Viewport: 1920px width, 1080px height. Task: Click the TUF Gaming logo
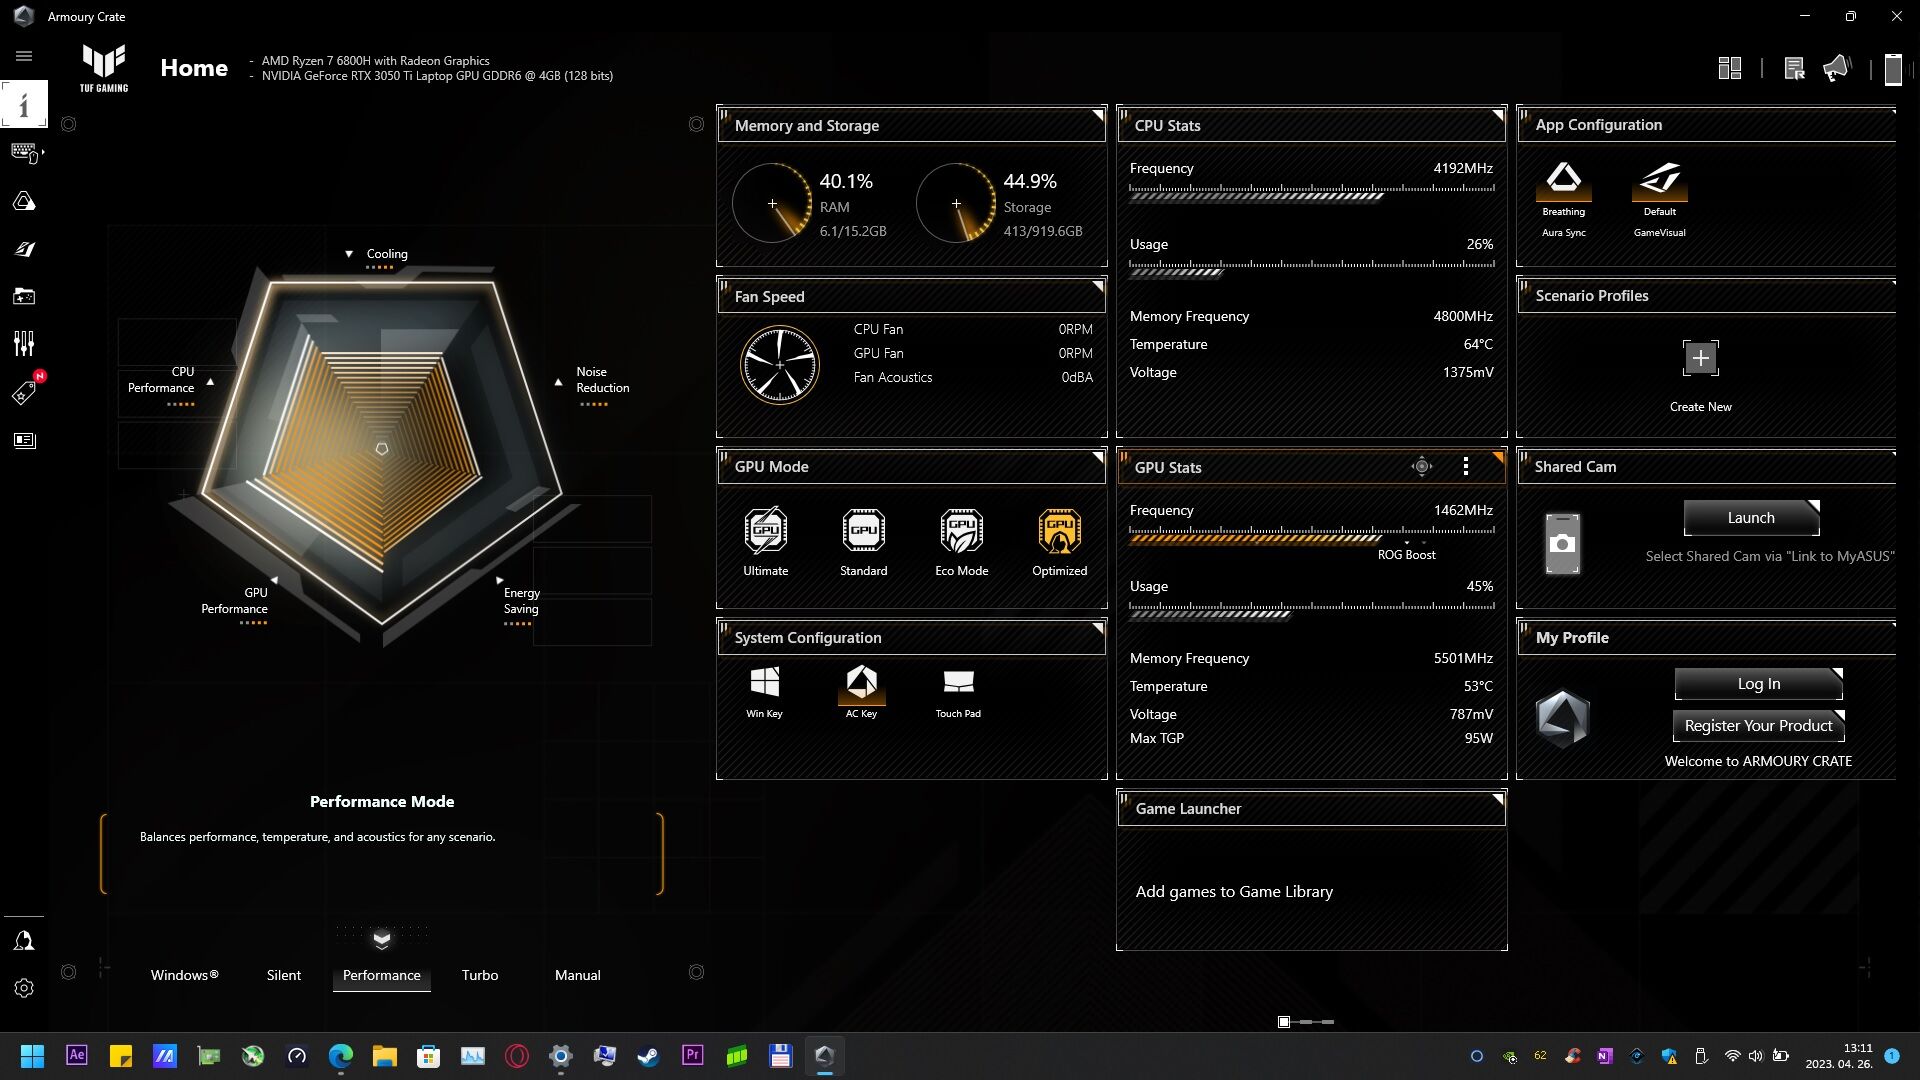[104, 68]
